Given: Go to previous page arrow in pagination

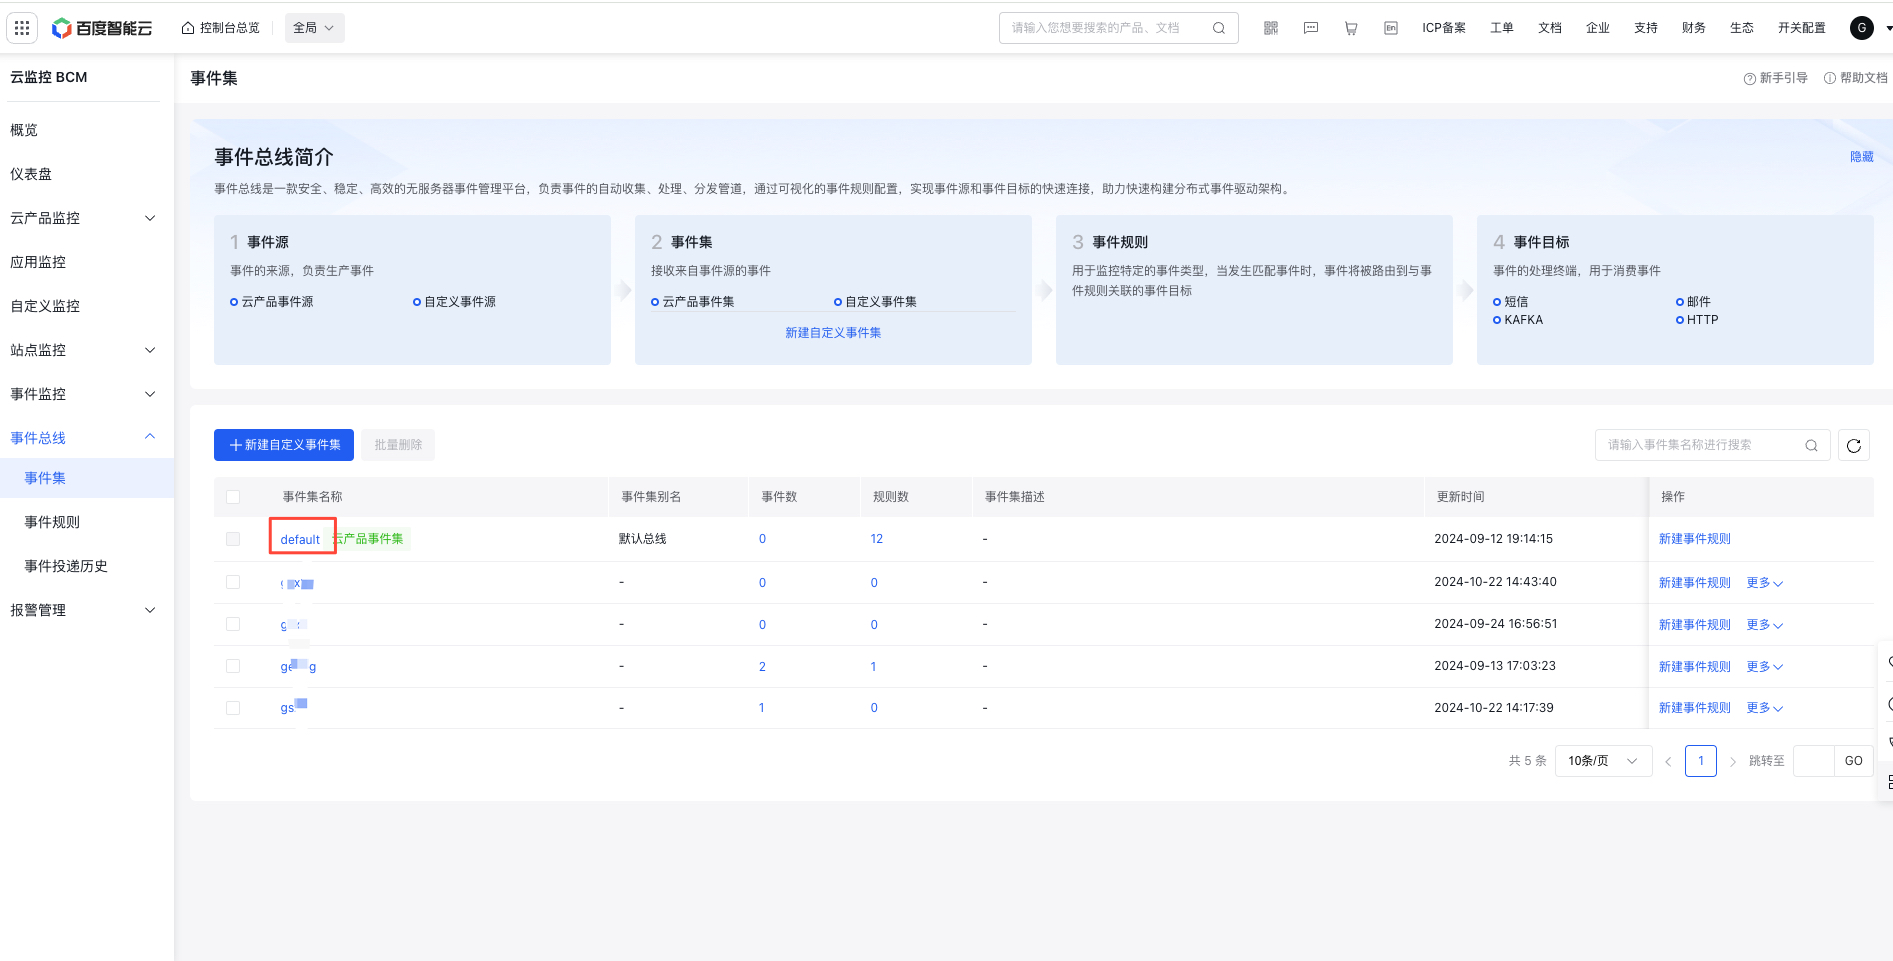Looking at the screenshot, I should click(x=1668, y=761).
